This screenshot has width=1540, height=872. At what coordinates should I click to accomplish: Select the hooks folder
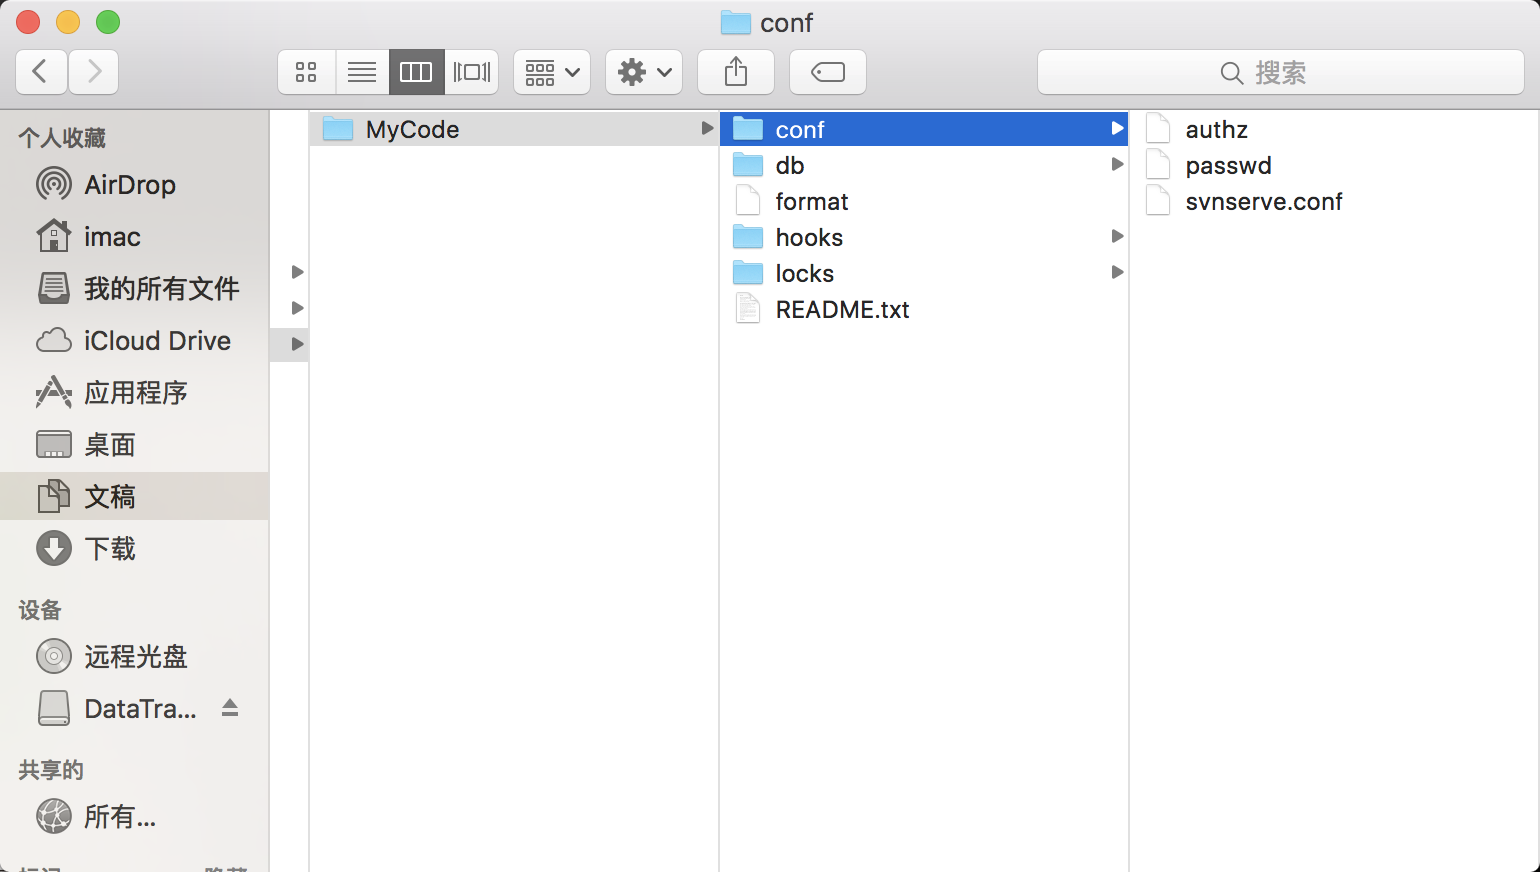[924, 237]
